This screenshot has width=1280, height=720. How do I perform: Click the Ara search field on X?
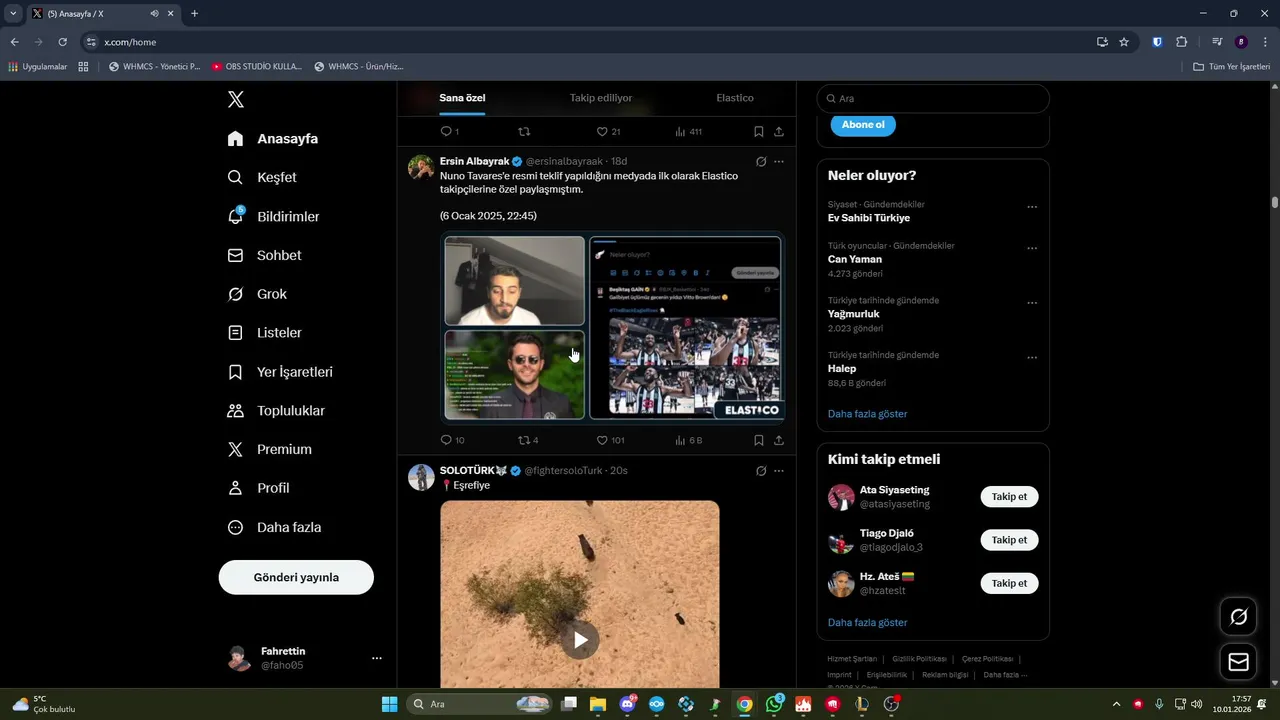[933, 98]
